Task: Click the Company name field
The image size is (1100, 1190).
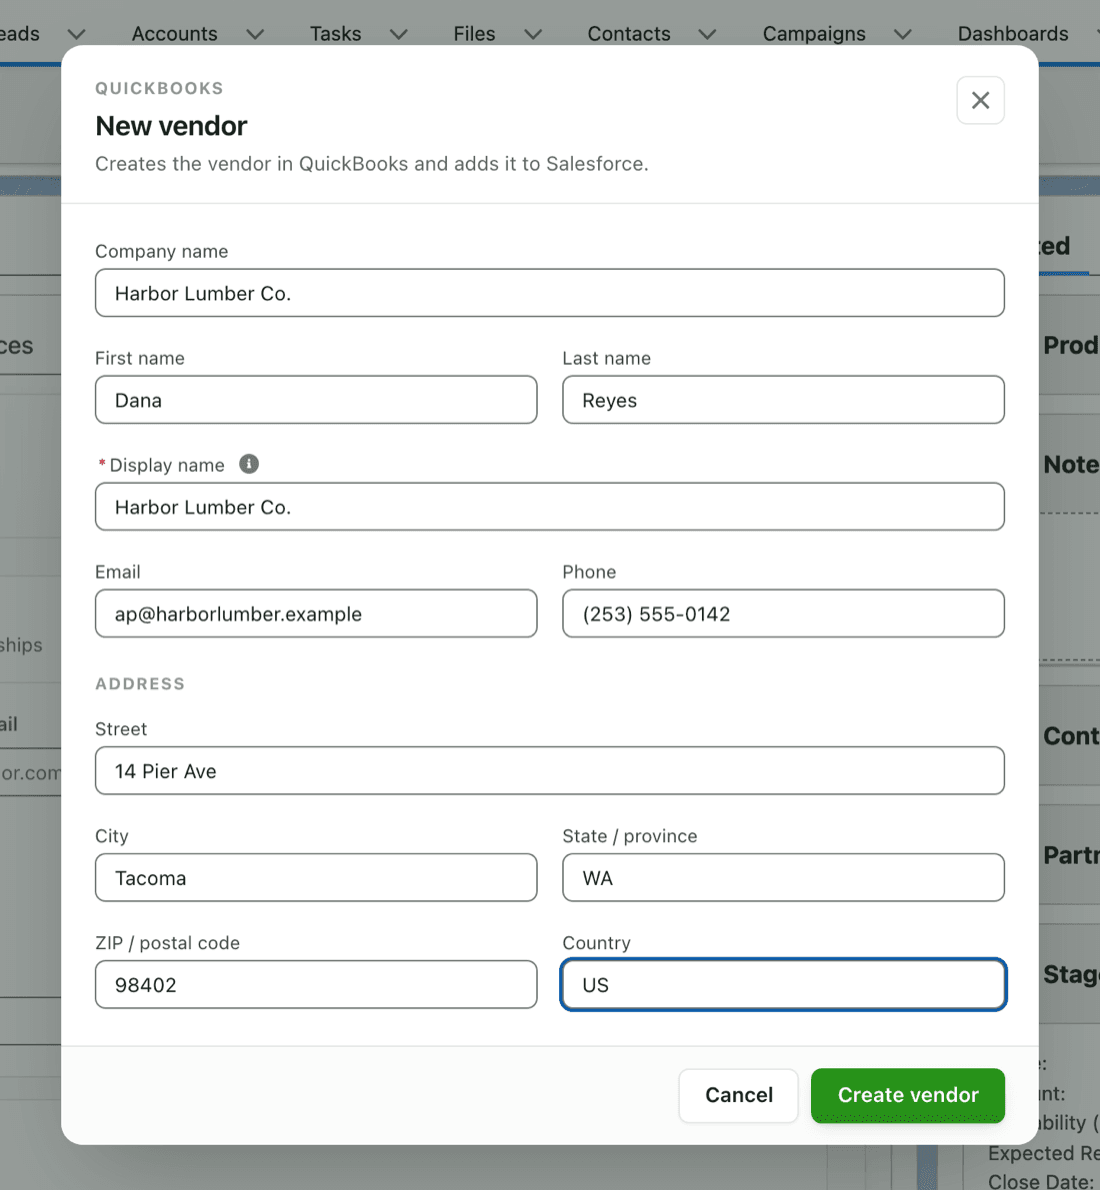Action: [x=550, y=293]
